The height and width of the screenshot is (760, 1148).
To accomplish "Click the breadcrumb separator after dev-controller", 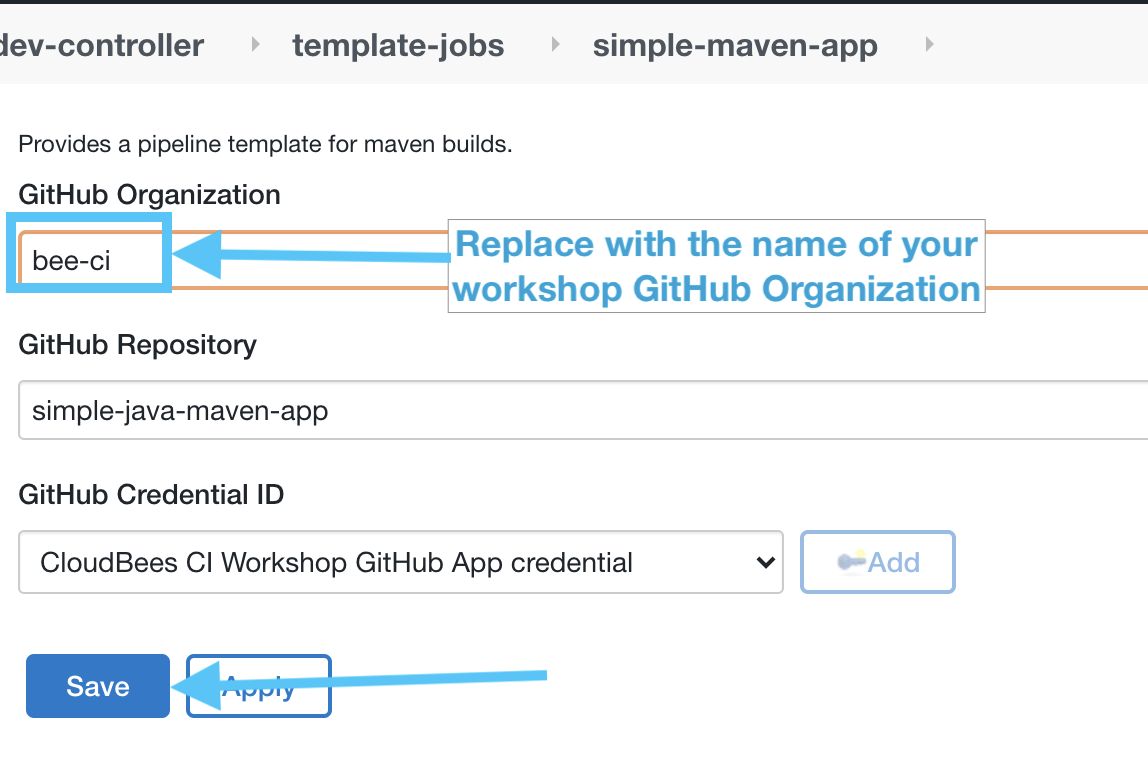I will 253,44.
